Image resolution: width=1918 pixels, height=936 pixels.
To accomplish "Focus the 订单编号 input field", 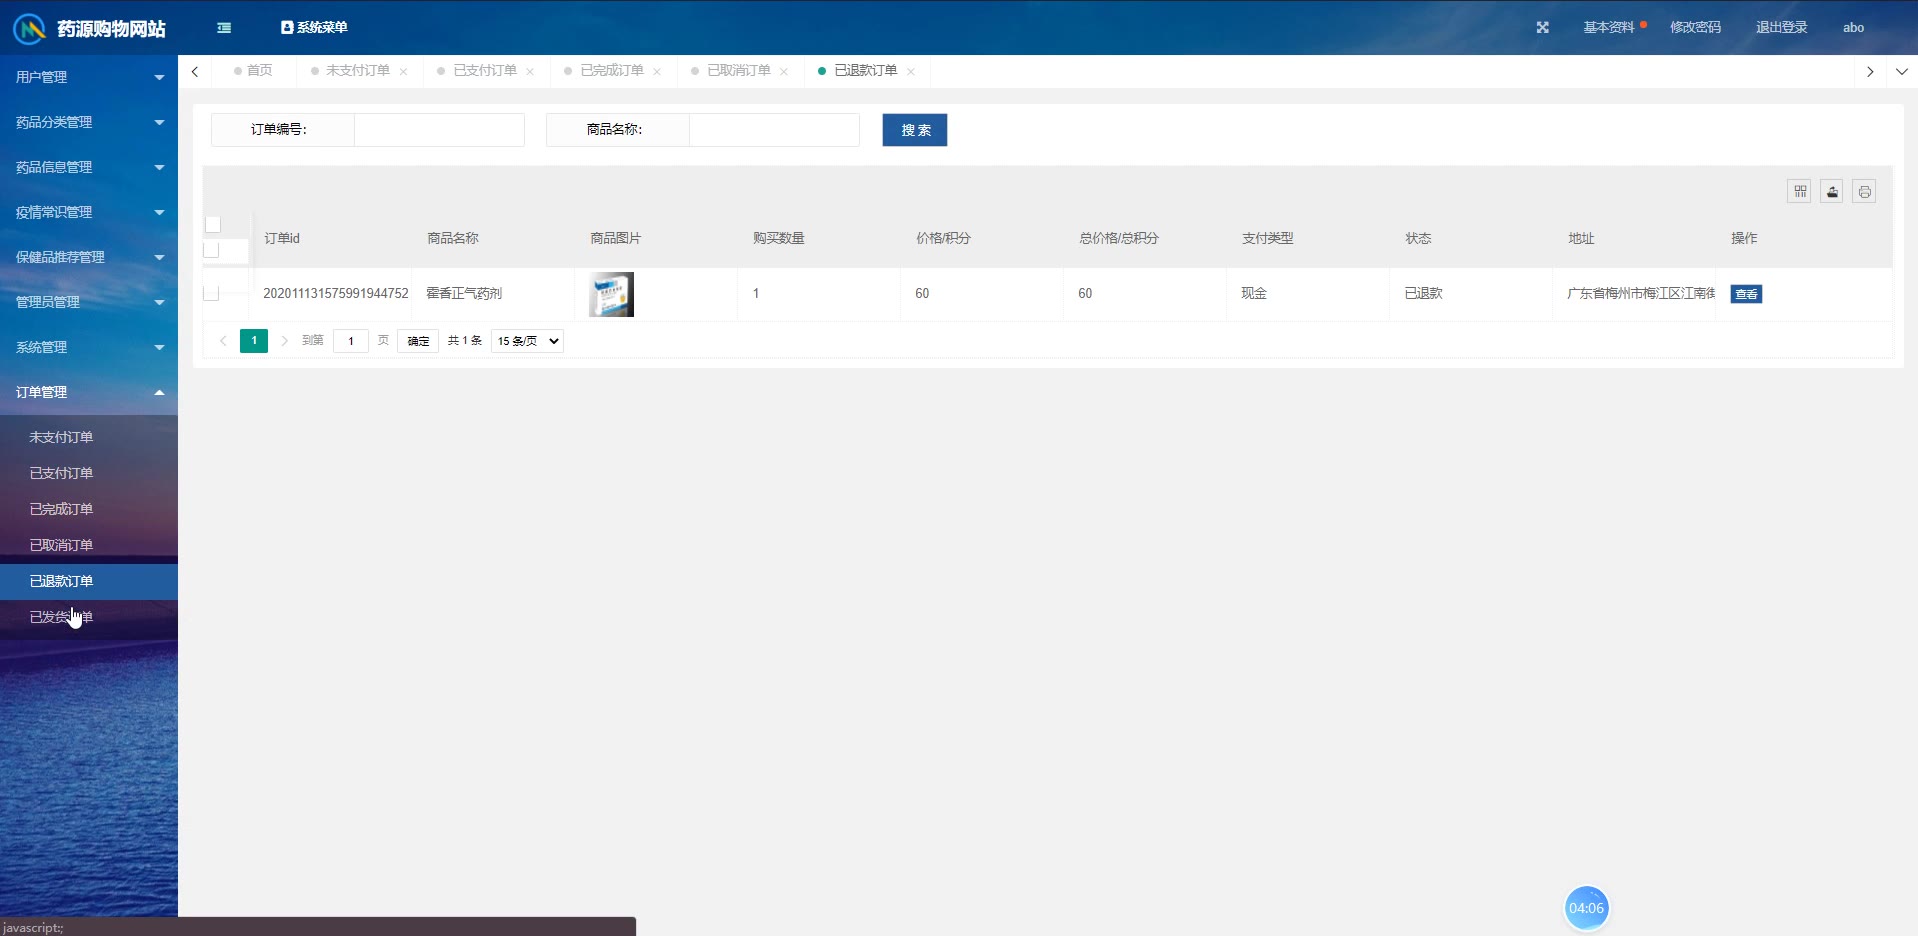I will pyautogui.click(x=439, y=130).
